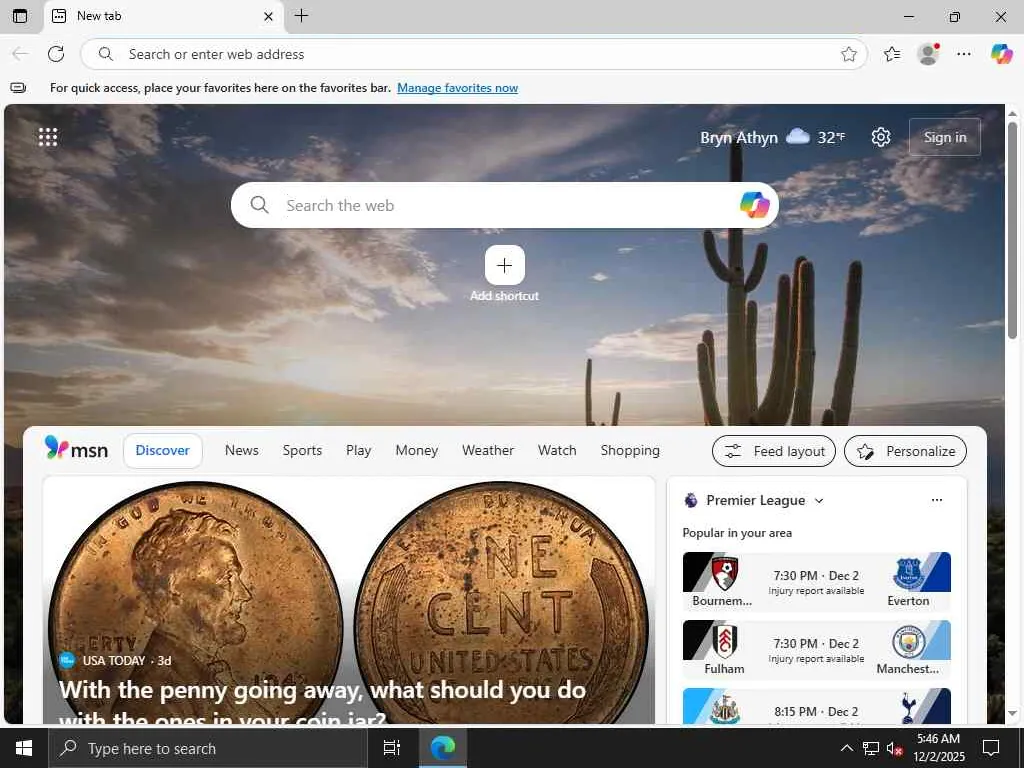Open network status tray icon
Viewport: 1024px width, 768px height.
[871, 748]
